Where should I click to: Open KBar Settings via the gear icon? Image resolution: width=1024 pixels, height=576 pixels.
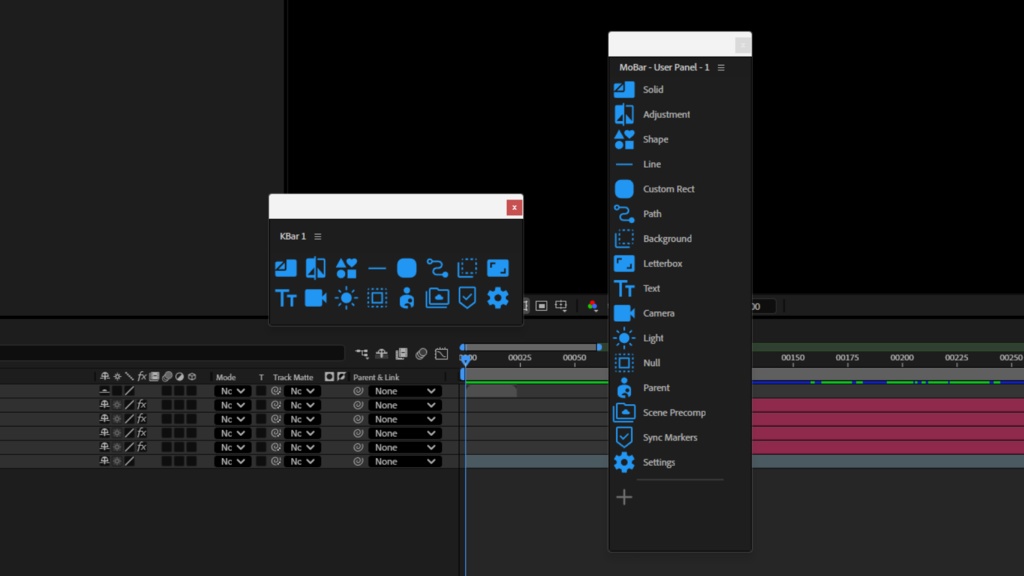[497, 297]
